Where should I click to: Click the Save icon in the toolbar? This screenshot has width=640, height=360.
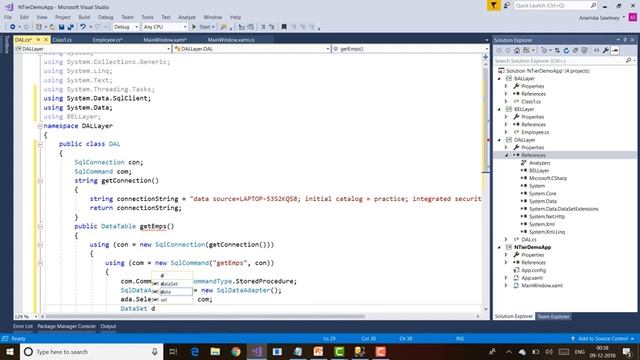(61, 27)
